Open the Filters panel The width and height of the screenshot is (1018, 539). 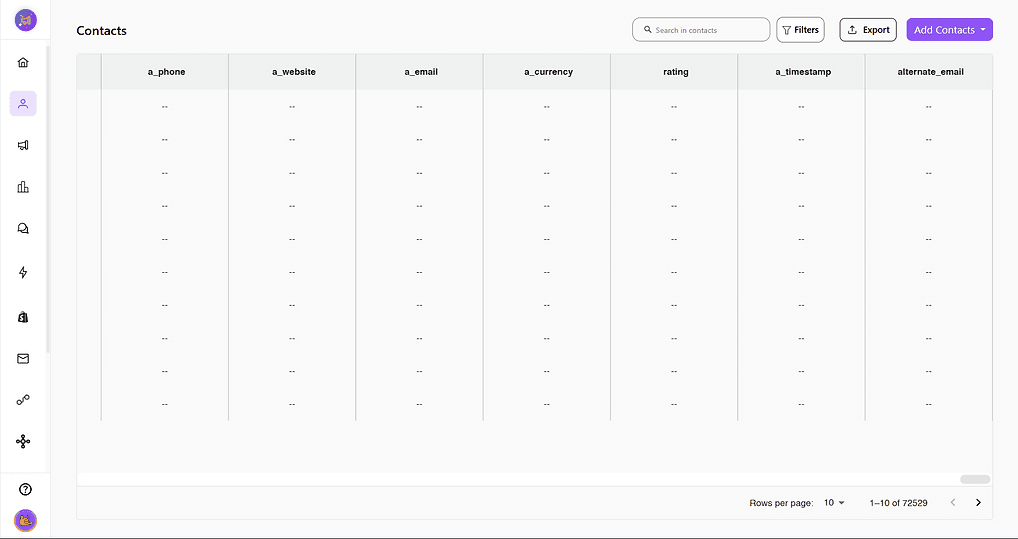pos(801,30)
